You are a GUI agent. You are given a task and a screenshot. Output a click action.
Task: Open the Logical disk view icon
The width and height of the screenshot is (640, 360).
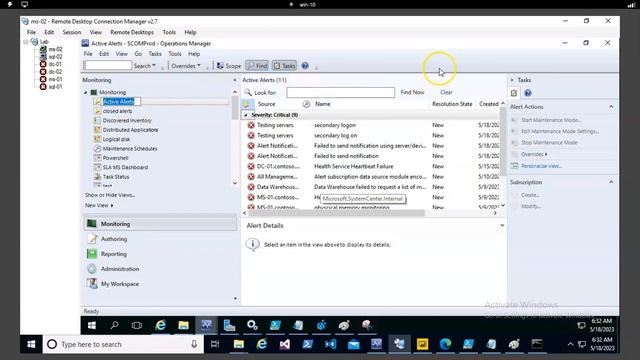(x=97, y=139)
